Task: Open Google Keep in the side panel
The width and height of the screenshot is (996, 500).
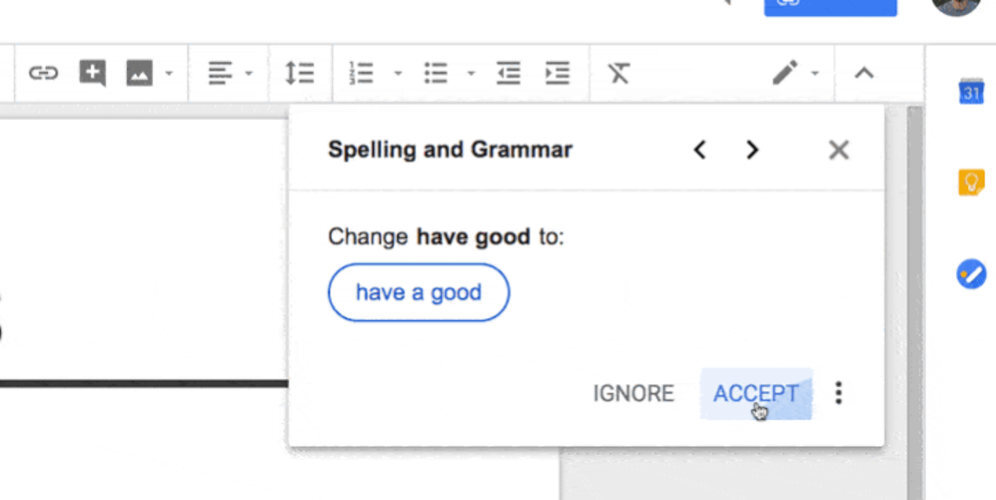Action: 971,183
